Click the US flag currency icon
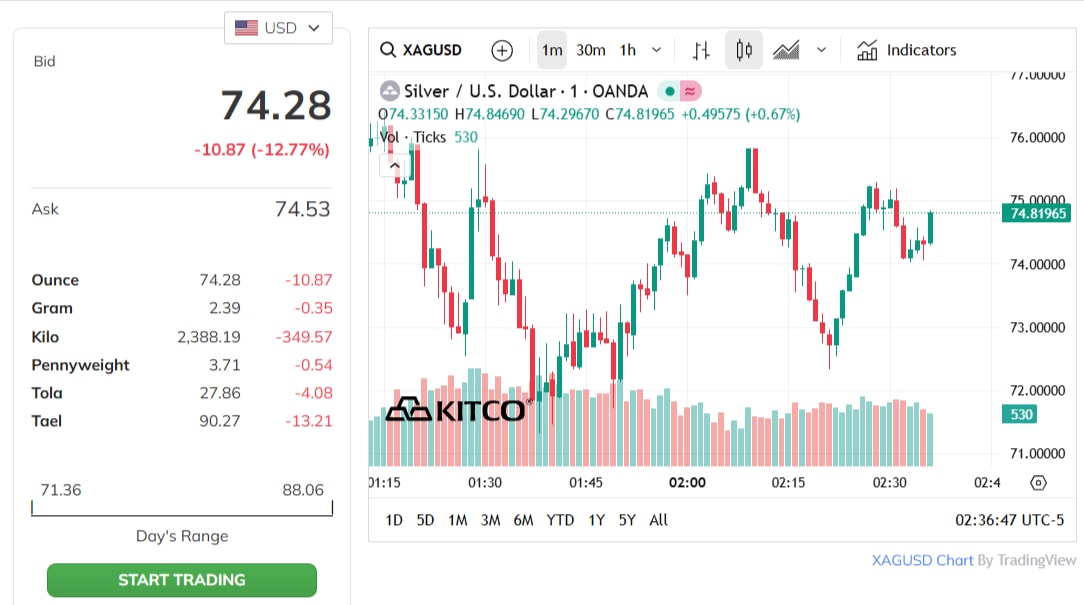This screenshot has width=1084, height=605. pos(246,28)
